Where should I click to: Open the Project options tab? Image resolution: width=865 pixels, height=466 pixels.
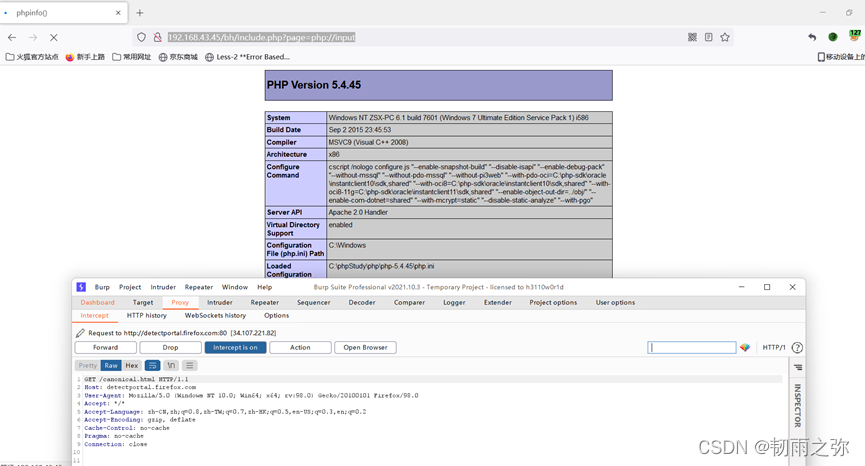click(553, 302)
